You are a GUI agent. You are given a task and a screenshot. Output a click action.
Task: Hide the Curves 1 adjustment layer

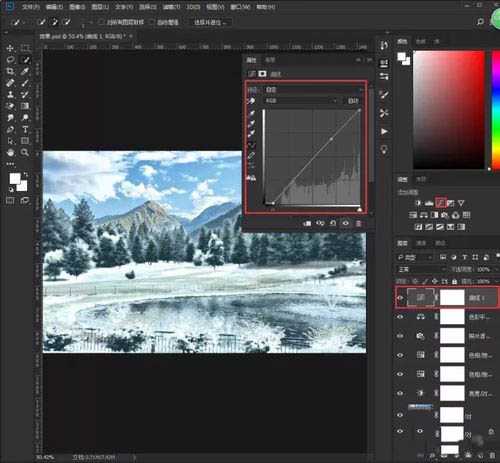tap(400, 298)
